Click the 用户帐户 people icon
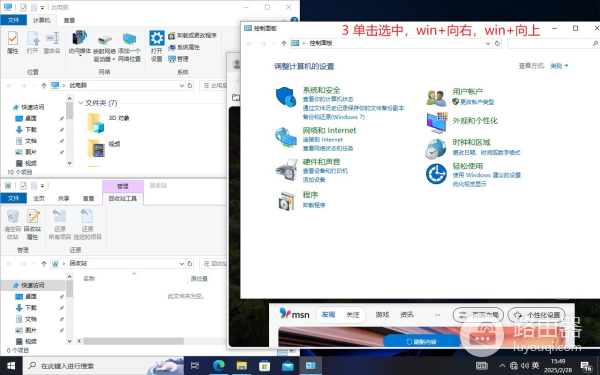The height and width of the screenshot is (375, 600). 436,98
